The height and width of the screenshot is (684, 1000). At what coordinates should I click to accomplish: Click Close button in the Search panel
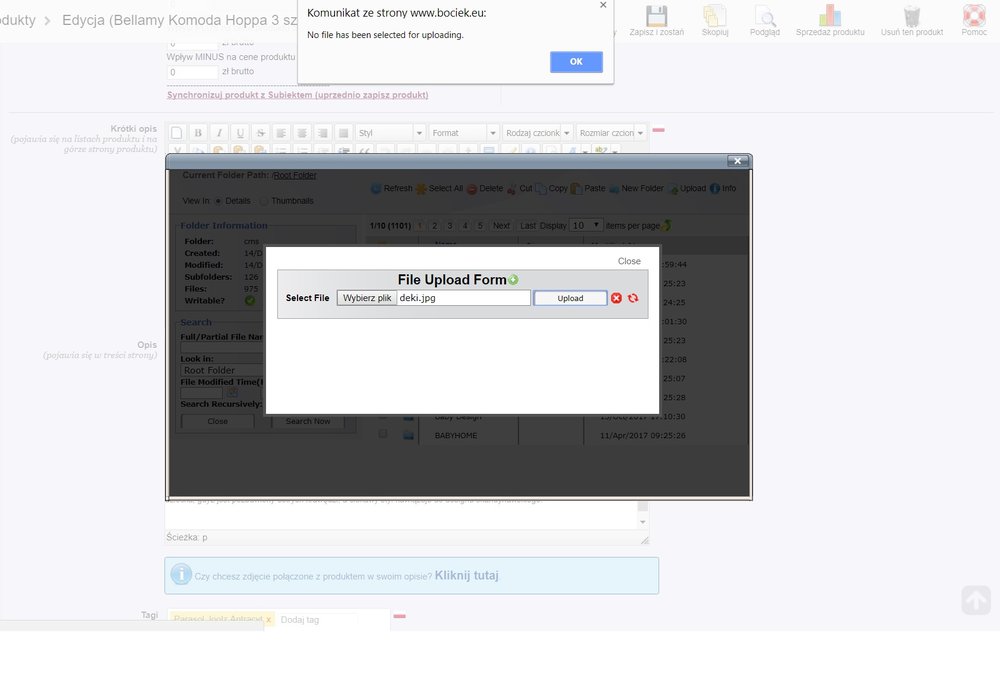click(217, 421)
